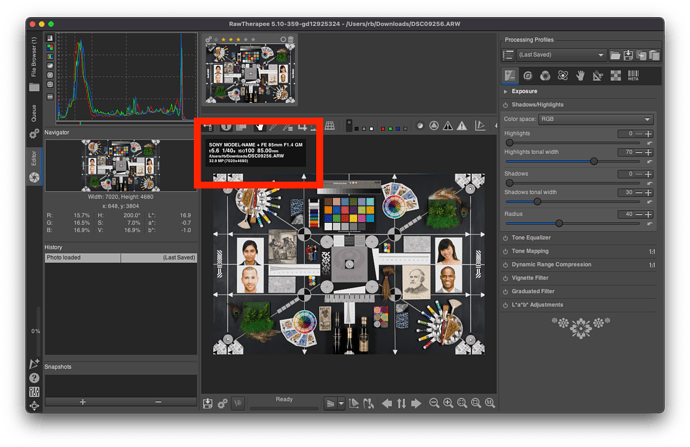Viewport: 690px width, 447px height.
Task: Toggle the Shadows/Highlights power button
Action: click(x=507, y=104)
